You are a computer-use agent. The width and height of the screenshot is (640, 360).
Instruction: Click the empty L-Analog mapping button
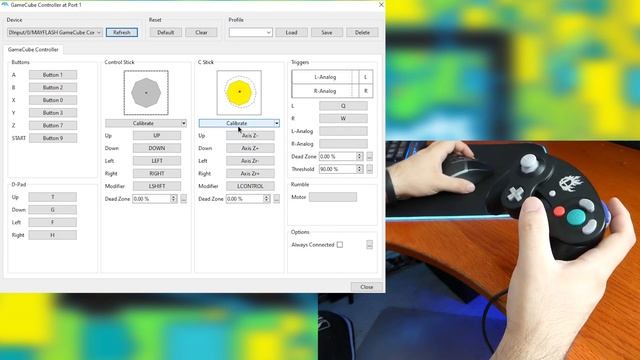click(x=343, y=131)
